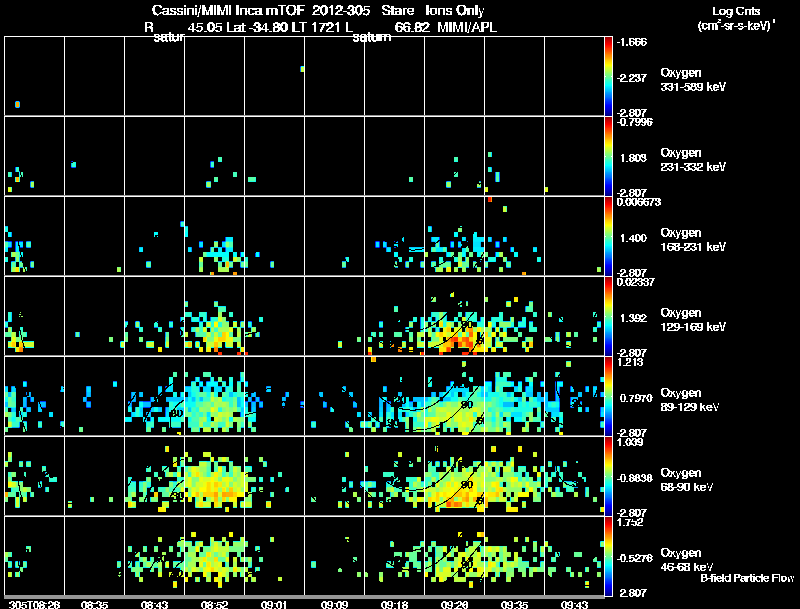Click the 09:18 time axis tick label

(x=394, y=605)
